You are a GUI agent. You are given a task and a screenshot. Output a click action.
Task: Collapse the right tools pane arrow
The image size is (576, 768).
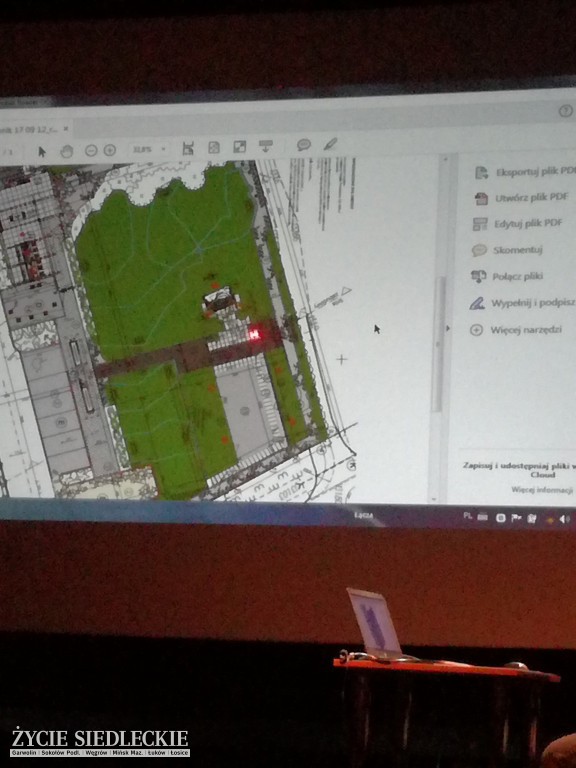(x=448, y=328)
